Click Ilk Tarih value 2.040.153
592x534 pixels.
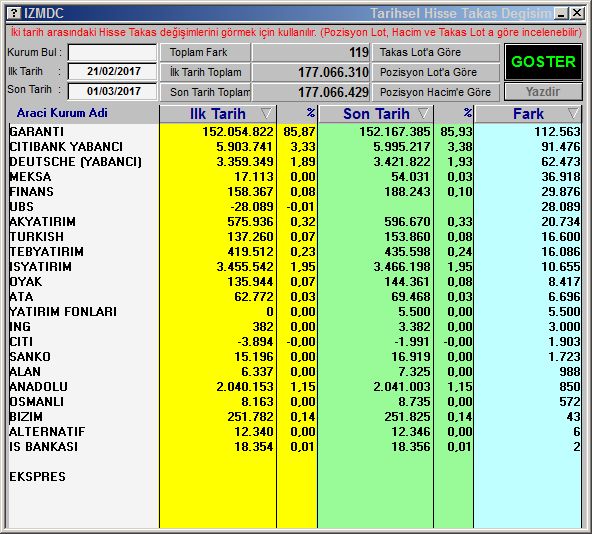coord(245,386)
